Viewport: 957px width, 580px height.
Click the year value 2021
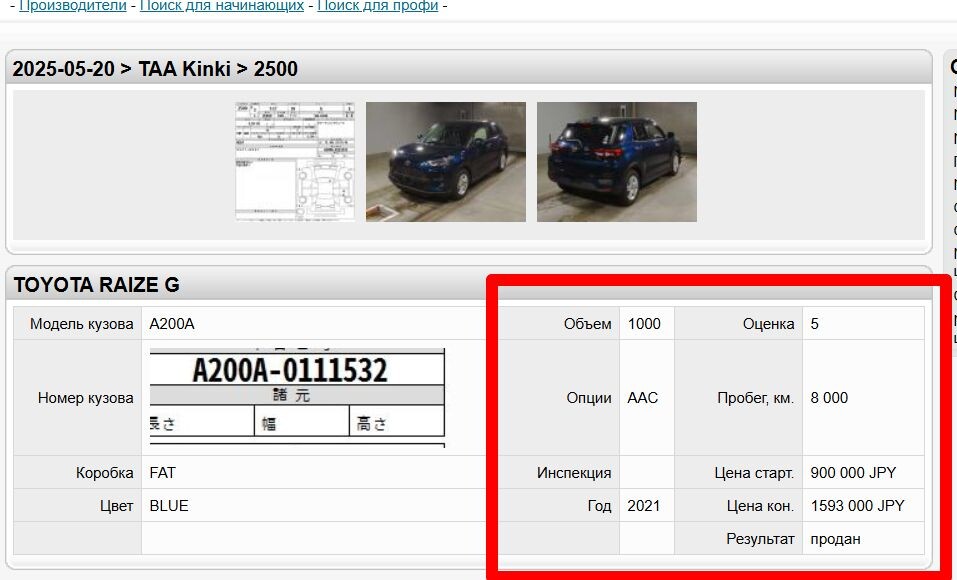point(643,506)
